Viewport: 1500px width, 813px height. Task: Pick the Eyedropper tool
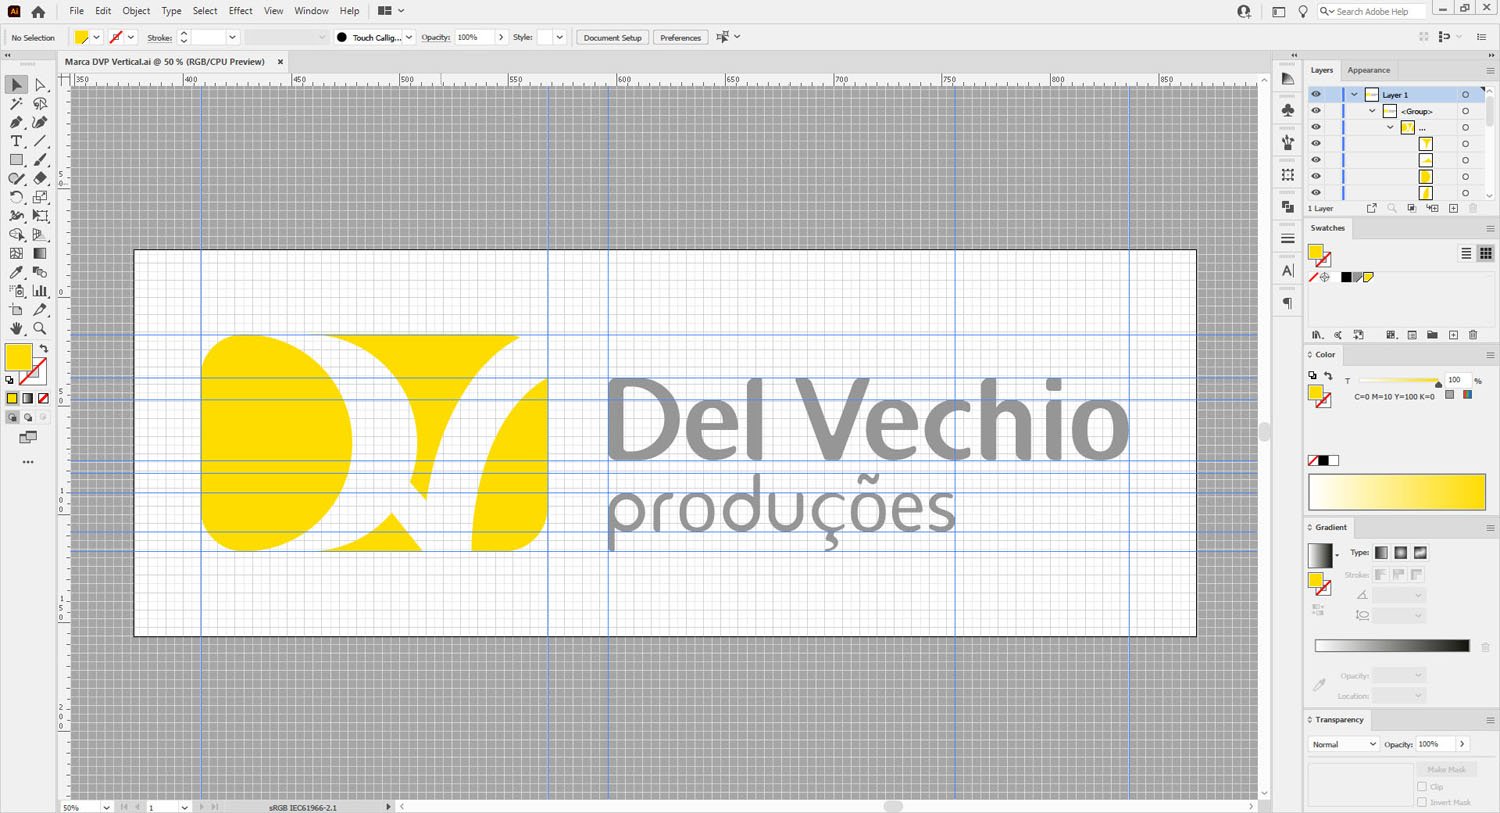click(16, 272)
